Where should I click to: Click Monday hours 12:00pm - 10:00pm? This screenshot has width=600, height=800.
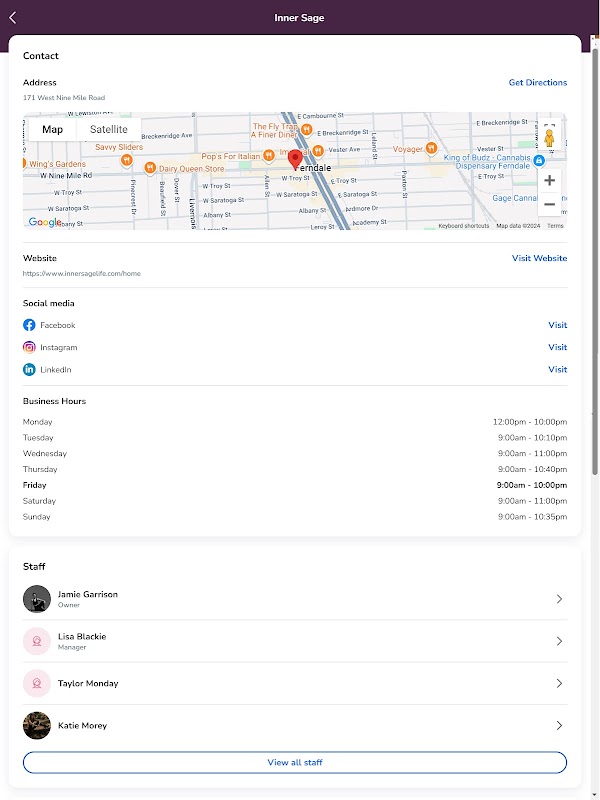tap(530, 422)
